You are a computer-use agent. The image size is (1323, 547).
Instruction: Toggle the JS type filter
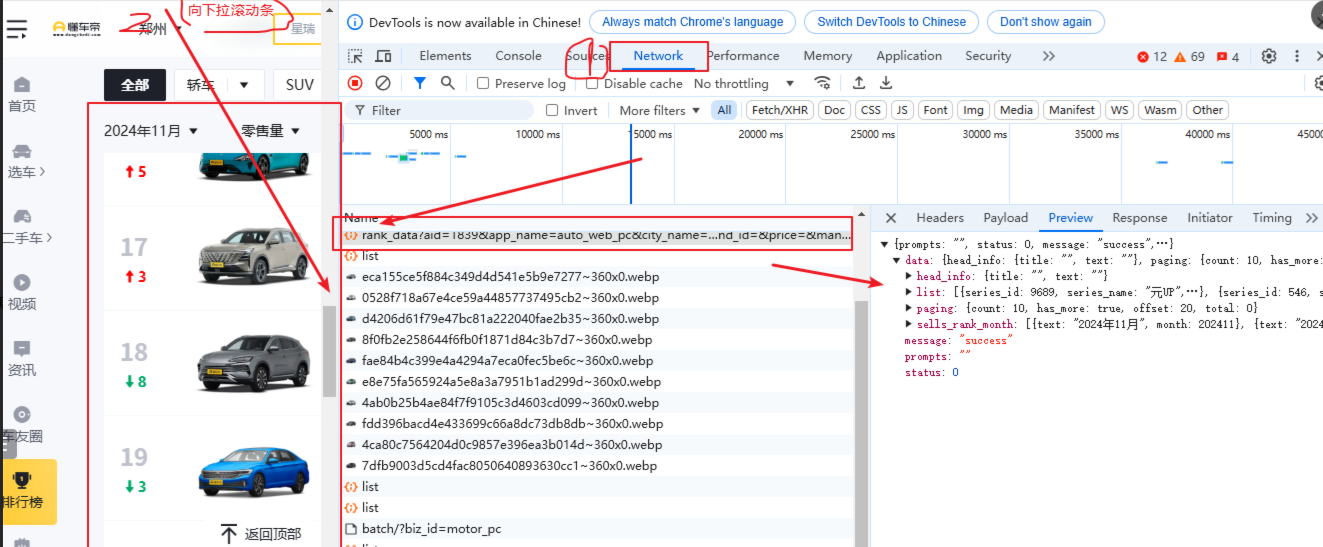click(x=902, y=110)
